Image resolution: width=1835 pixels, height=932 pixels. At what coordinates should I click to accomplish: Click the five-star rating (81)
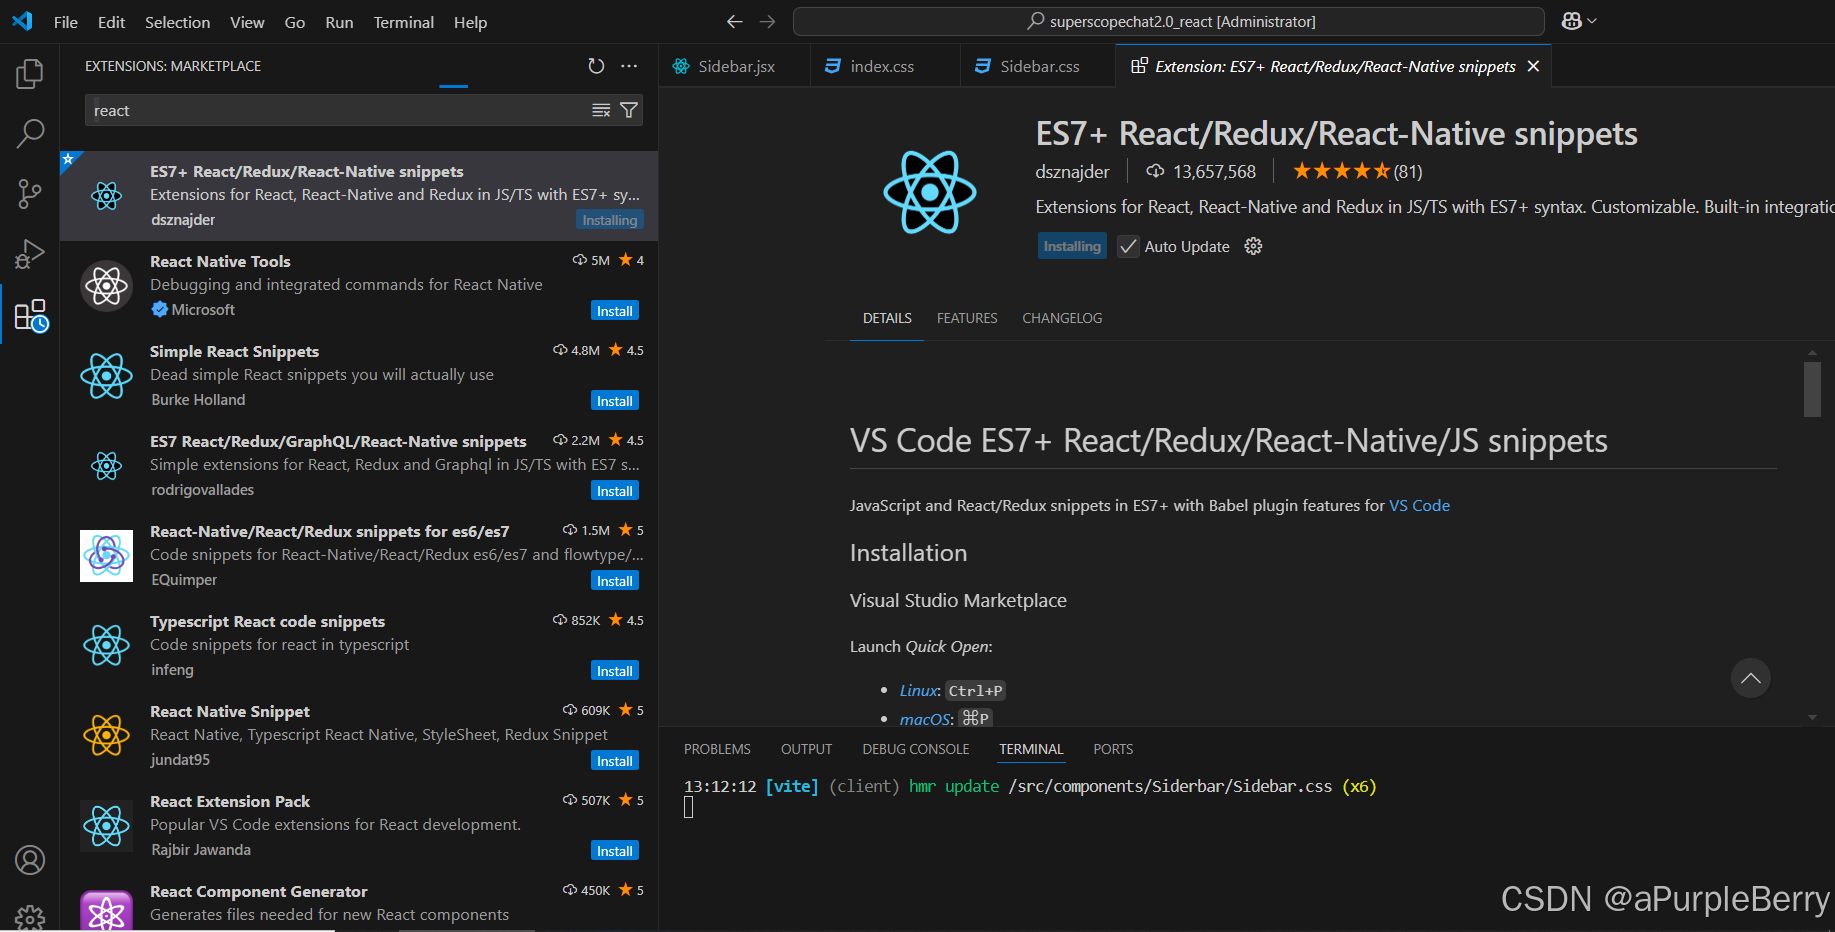pos(1357,171)
